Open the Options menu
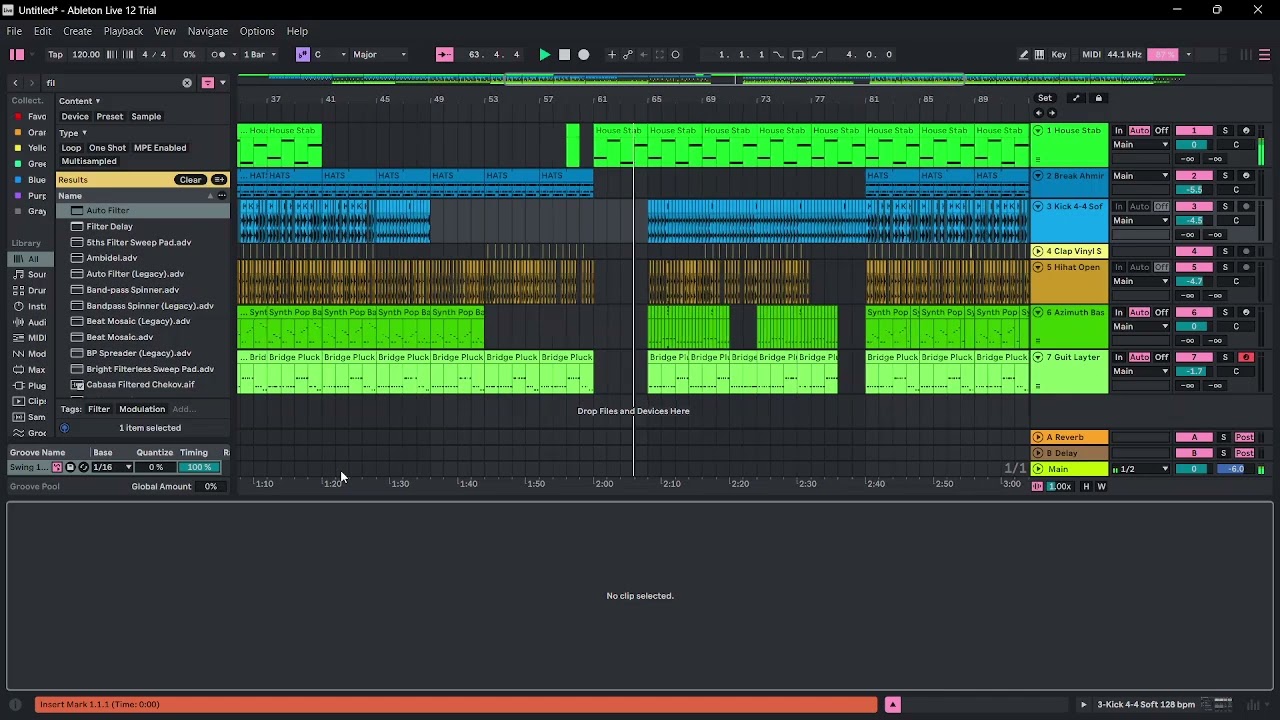The height and width of the screenshot is (720, 1280). point(257,31)
